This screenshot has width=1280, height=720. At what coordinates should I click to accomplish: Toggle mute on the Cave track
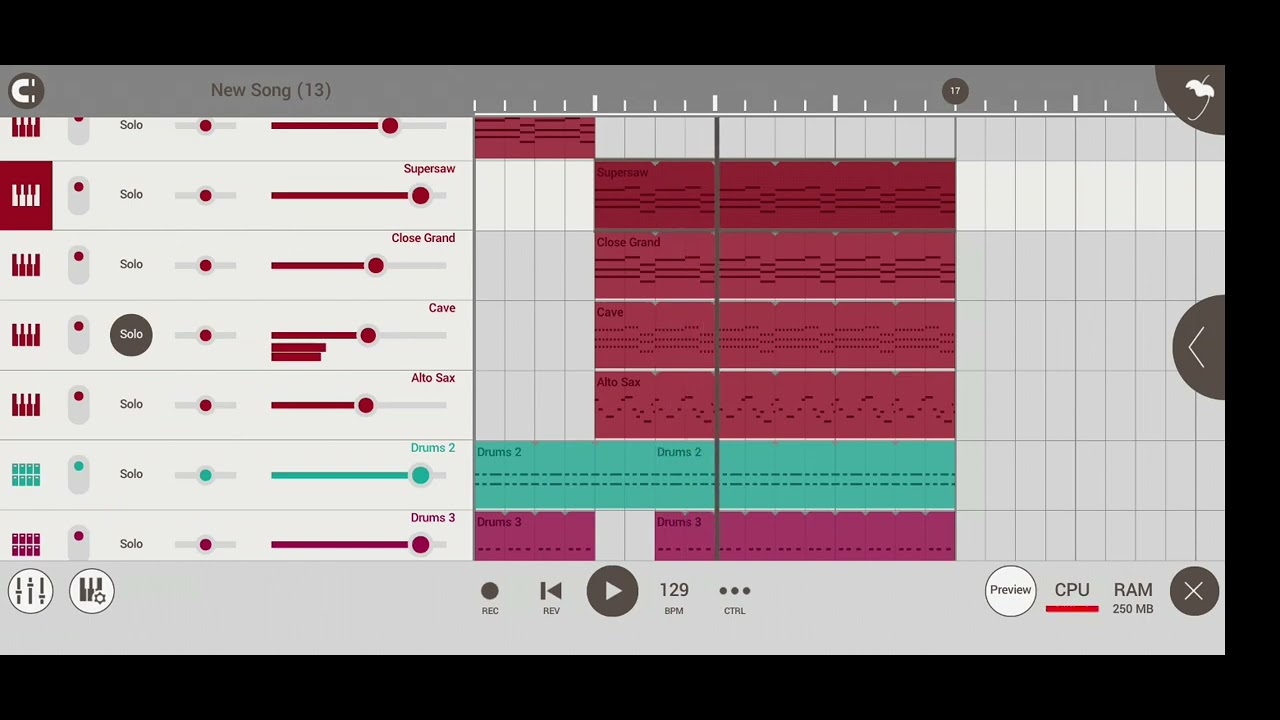click(78, 335)
